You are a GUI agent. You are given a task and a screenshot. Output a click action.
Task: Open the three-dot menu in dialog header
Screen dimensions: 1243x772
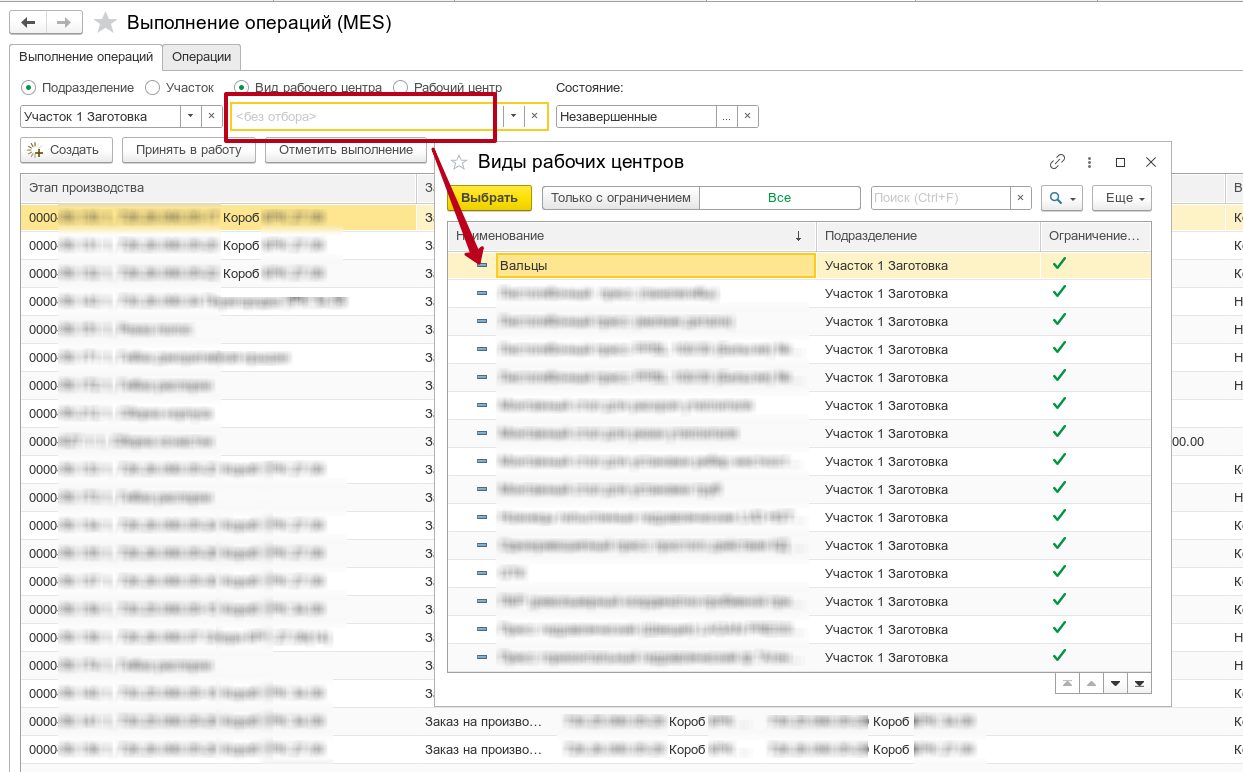click(x=1089, y=162)
